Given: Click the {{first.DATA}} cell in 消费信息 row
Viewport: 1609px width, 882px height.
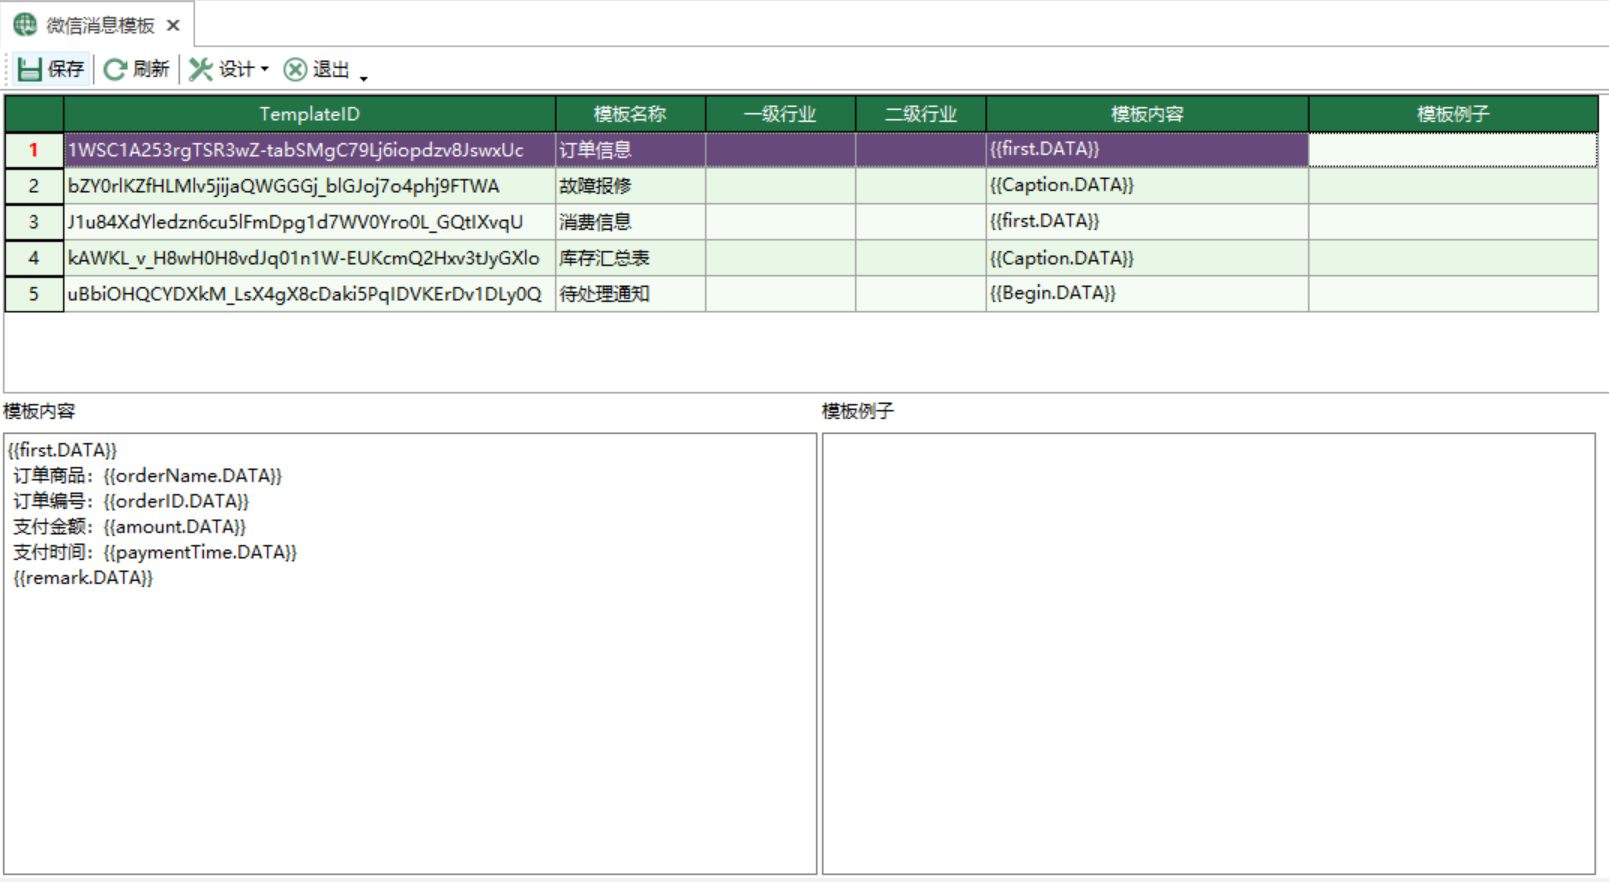Looking at the screenshot, I should tap(1147, 222).
